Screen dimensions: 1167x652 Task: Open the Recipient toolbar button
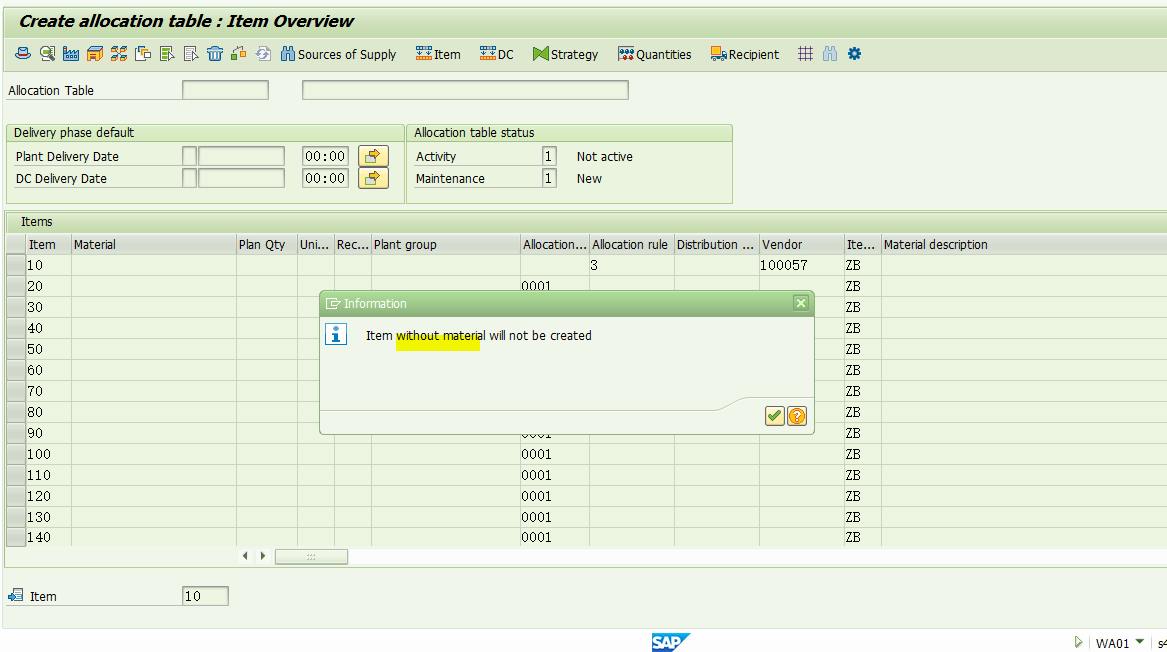point(745,54)
